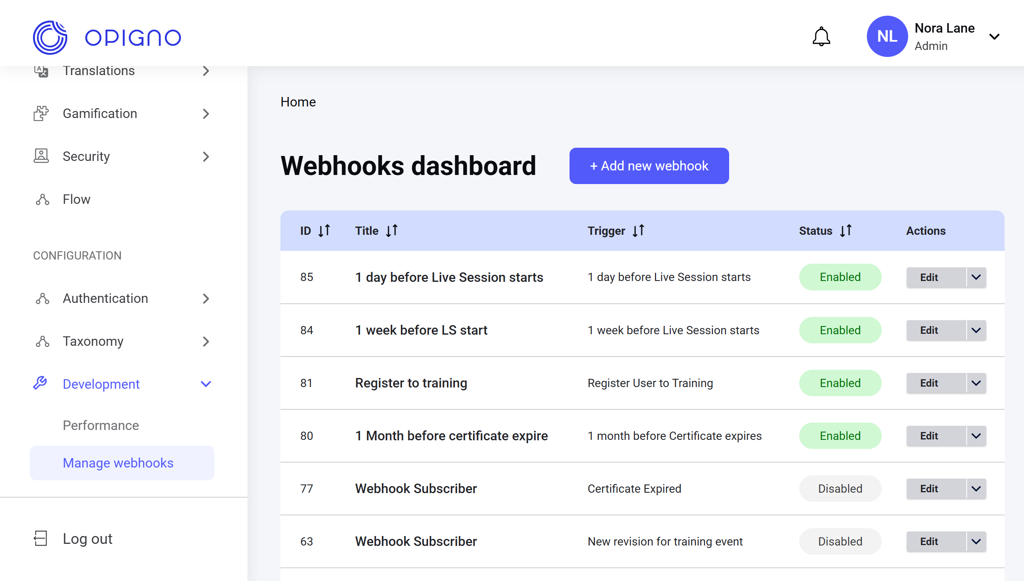This screenshot has width=1024, height=581.
Task: Collapse the Development menu chevron
Action: point(206,384)
